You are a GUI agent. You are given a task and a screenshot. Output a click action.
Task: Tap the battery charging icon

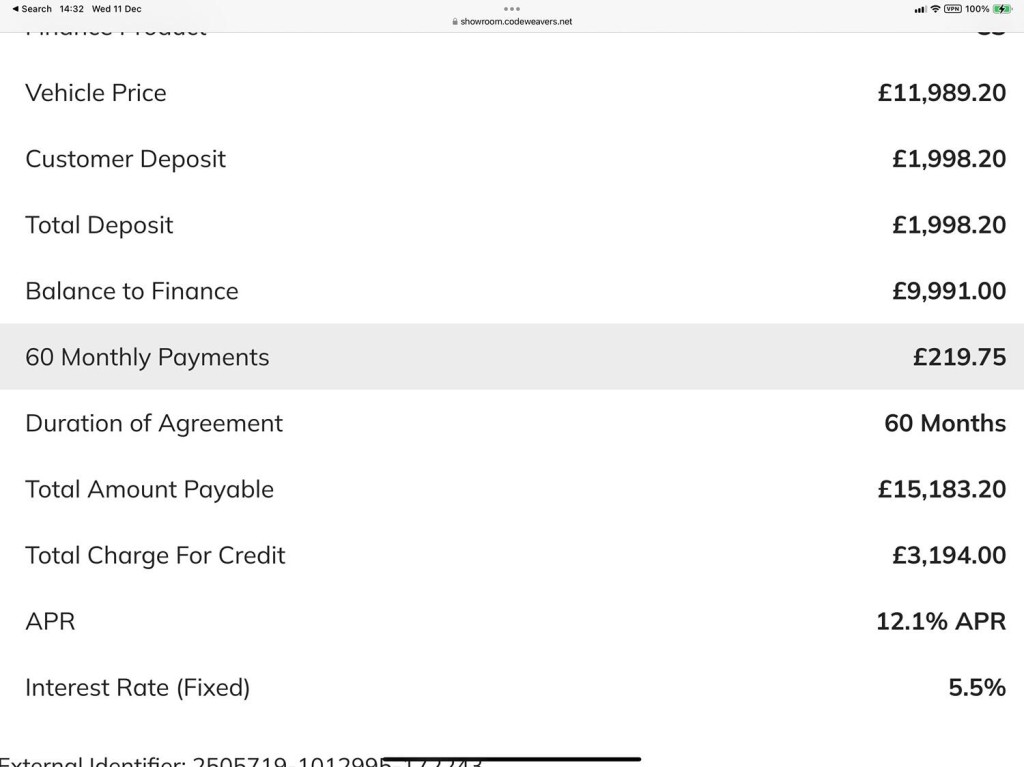[x=1002, y=9]
